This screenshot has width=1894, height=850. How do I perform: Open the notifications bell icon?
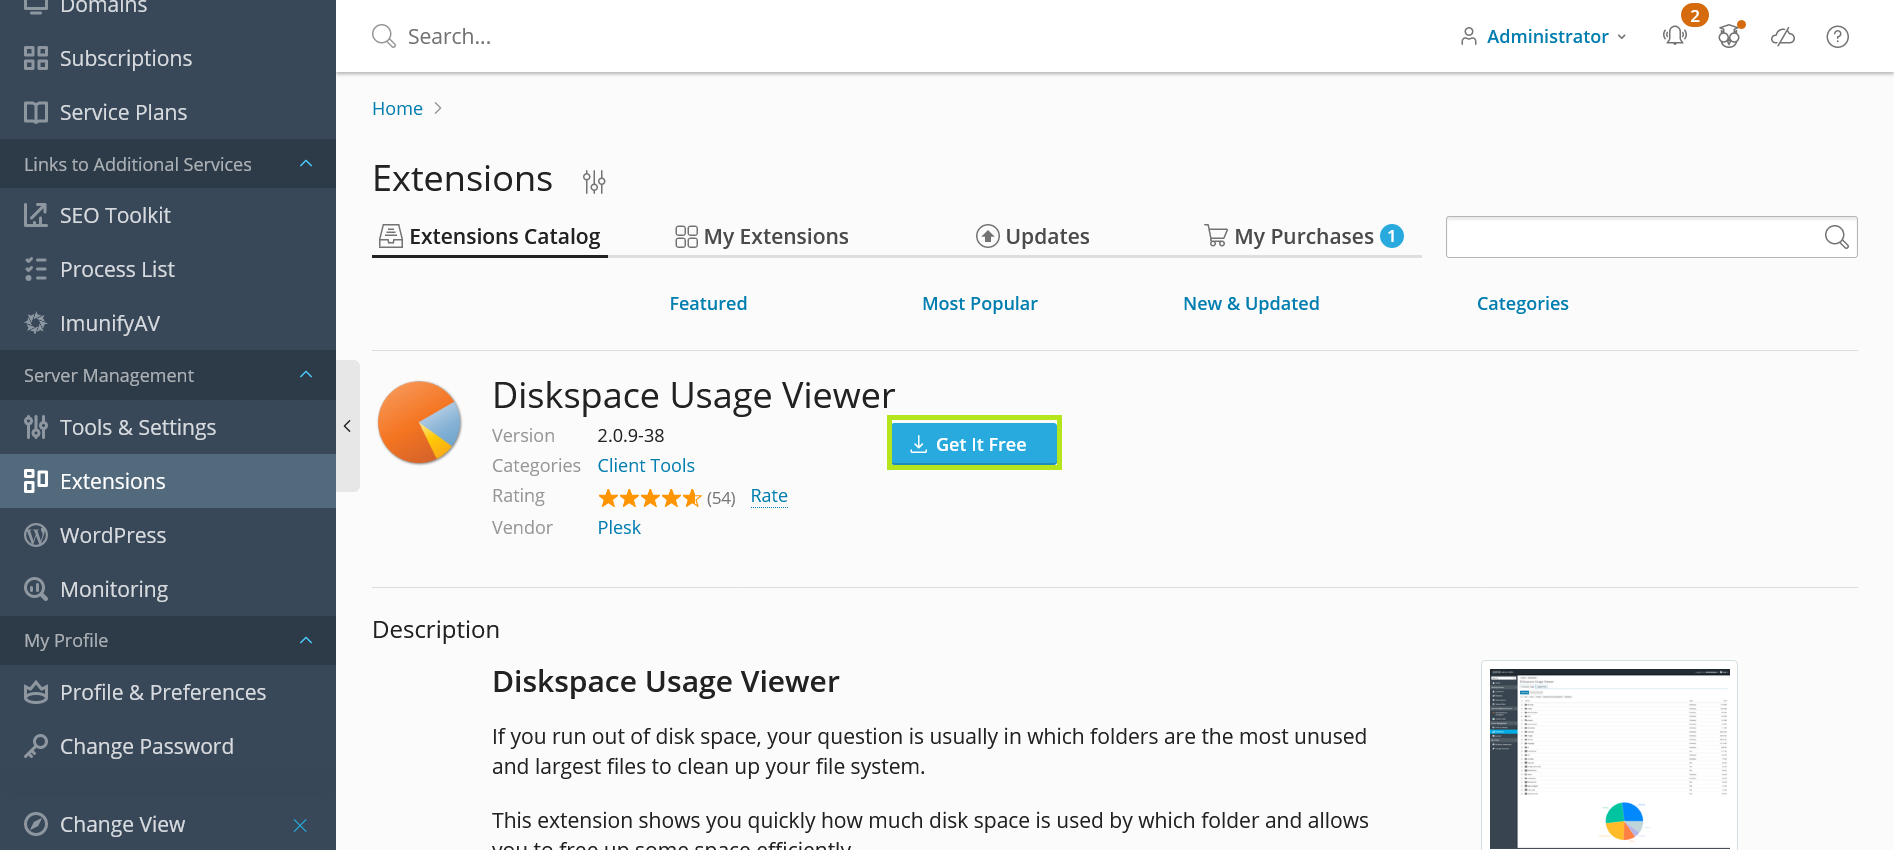[x=1674, y=37]
